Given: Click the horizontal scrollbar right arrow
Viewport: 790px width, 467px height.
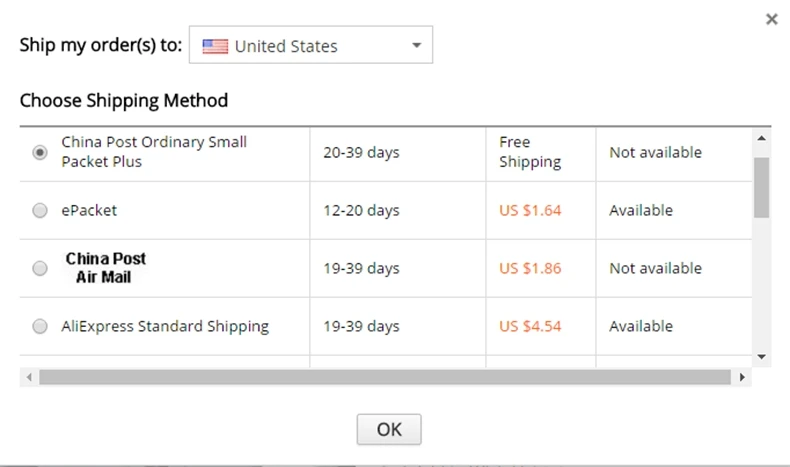Looking at the screenshot, I should (x=741, y=377).
